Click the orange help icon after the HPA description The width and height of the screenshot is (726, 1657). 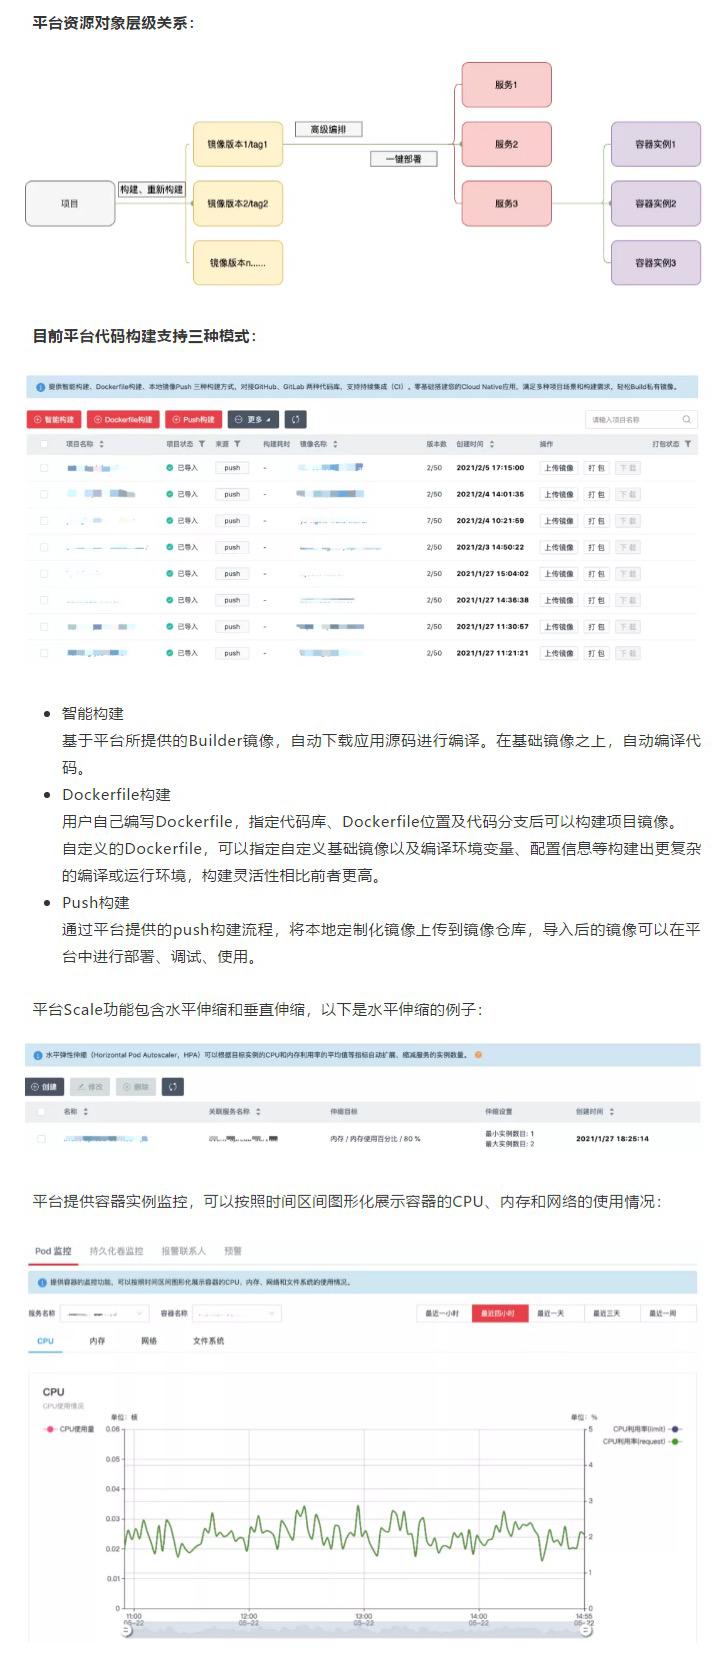point(478,1054)
